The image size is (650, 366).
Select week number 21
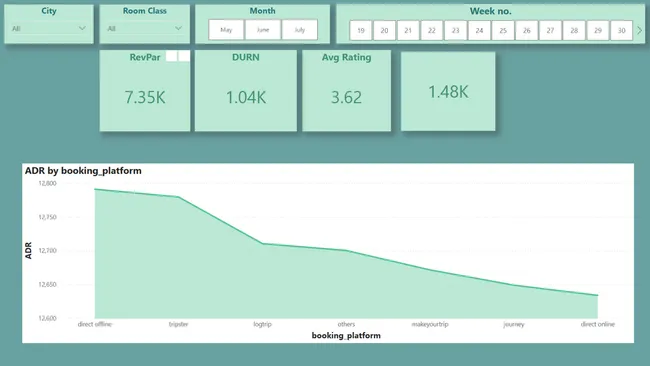(x=408, y=30)
